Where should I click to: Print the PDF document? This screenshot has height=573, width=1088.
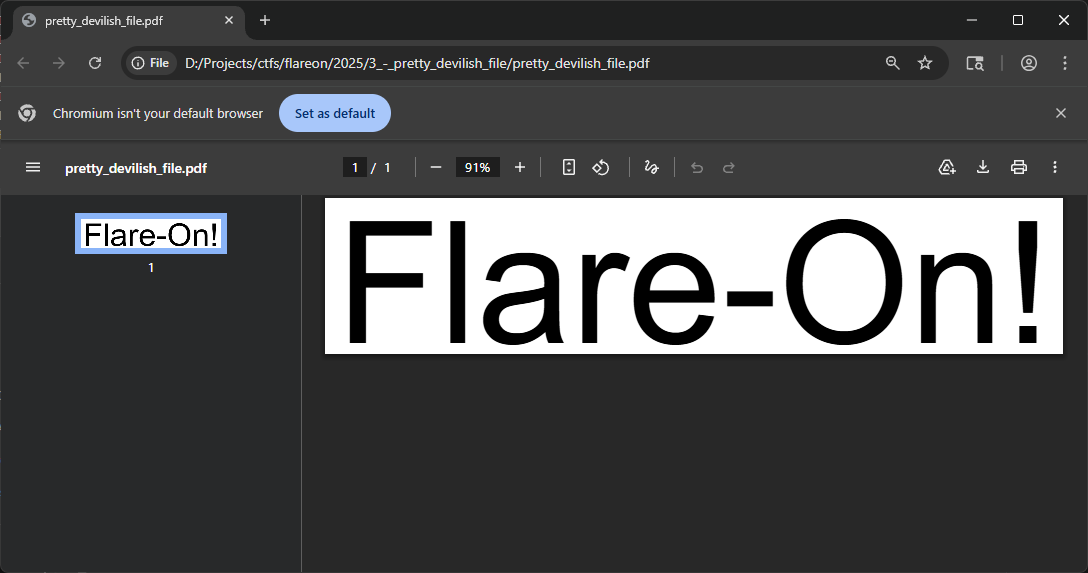[1019, 168]
